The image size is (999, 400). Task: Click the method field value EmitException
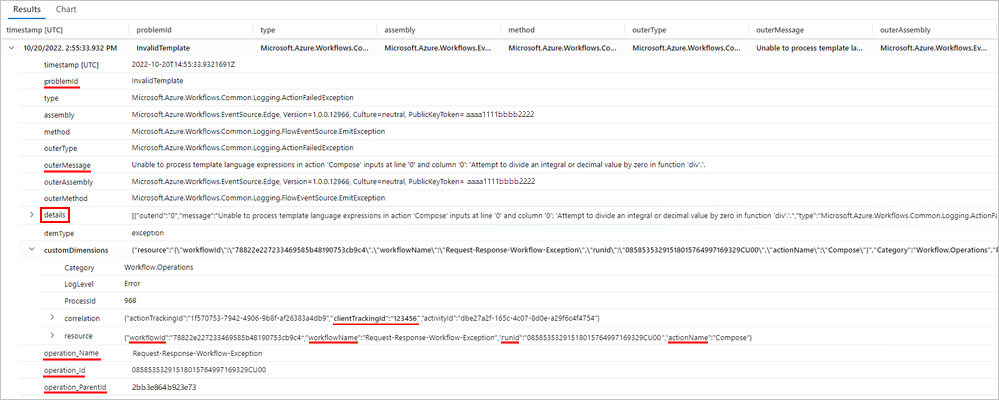tap(258, 132)
